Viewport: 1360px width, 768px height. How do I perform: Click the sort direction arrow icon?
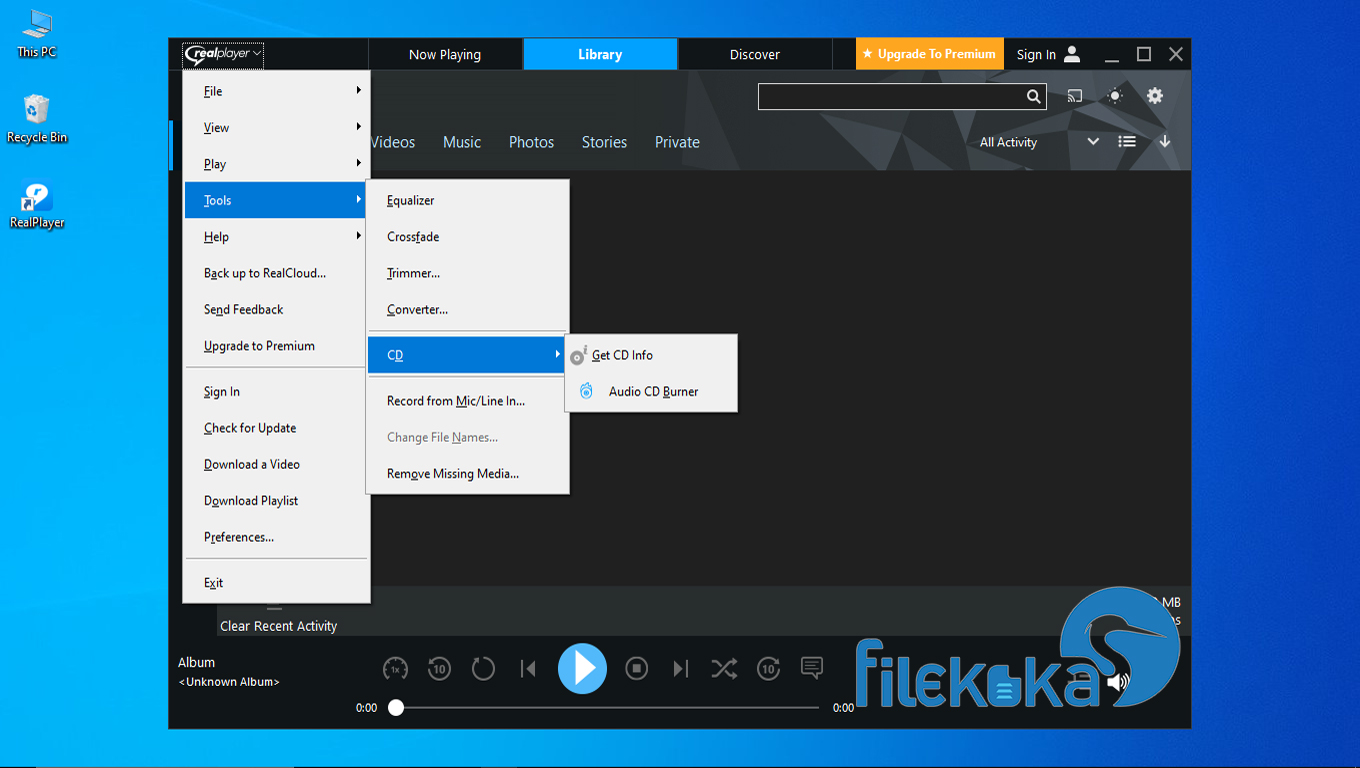[x=1165, y=142]
